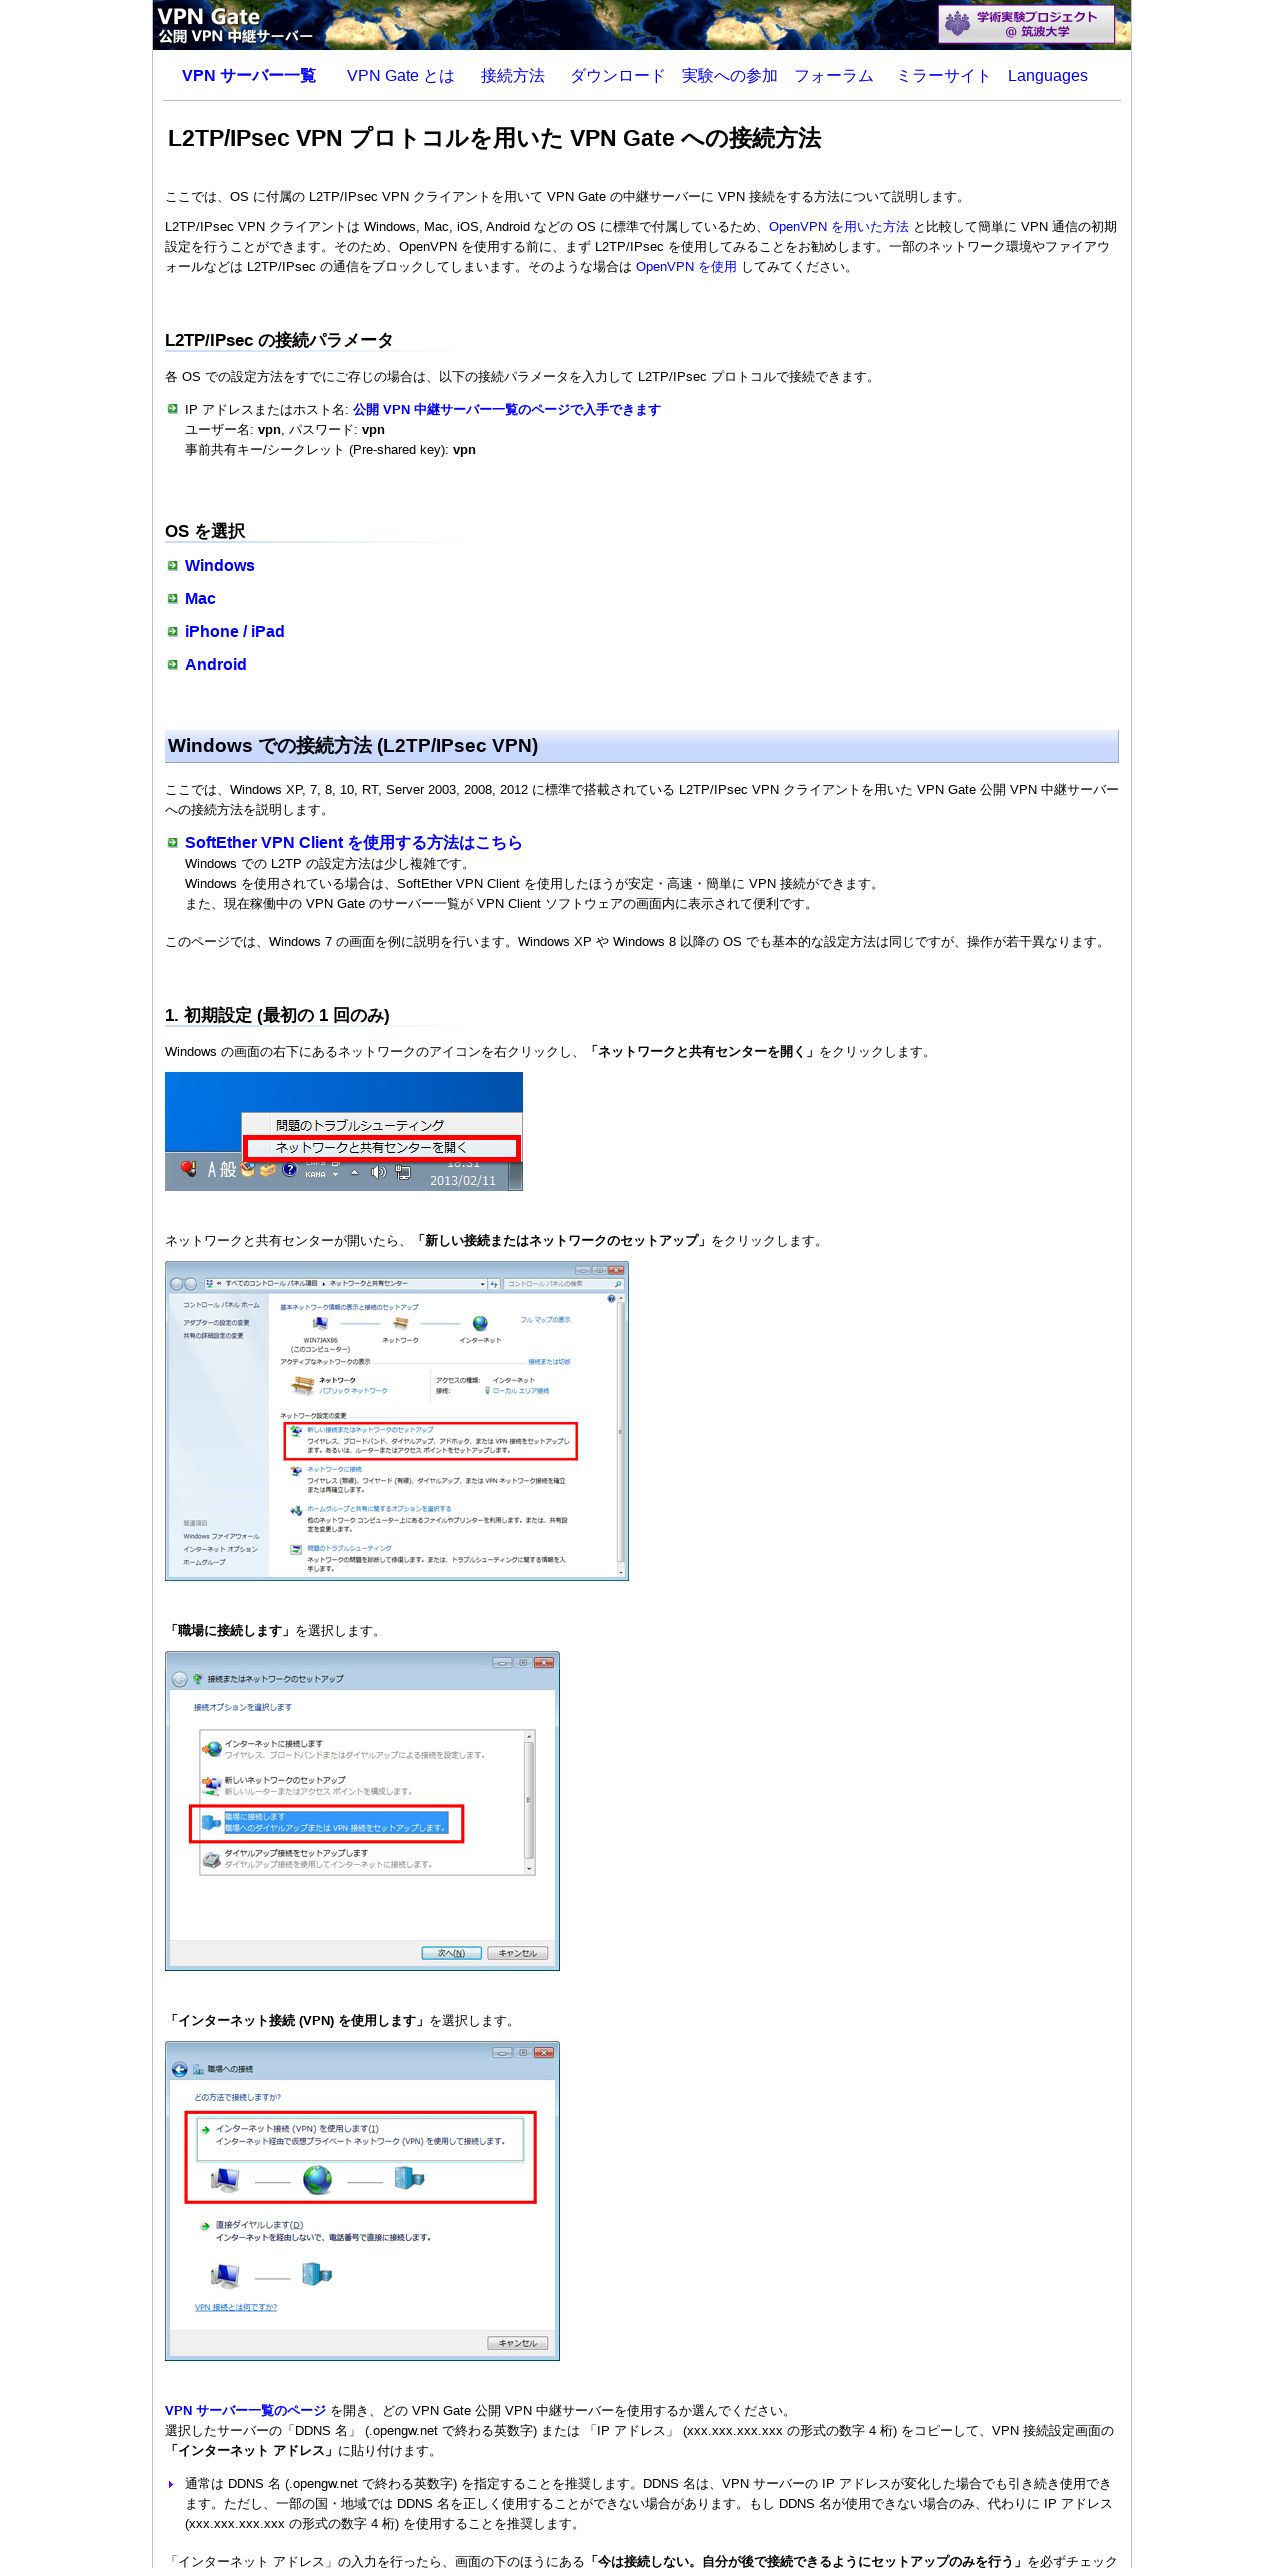The height and width of the screenshot is (2568, 1284).
Task: Open 実験への参加 navigation item
Action: tap(730, 76)
